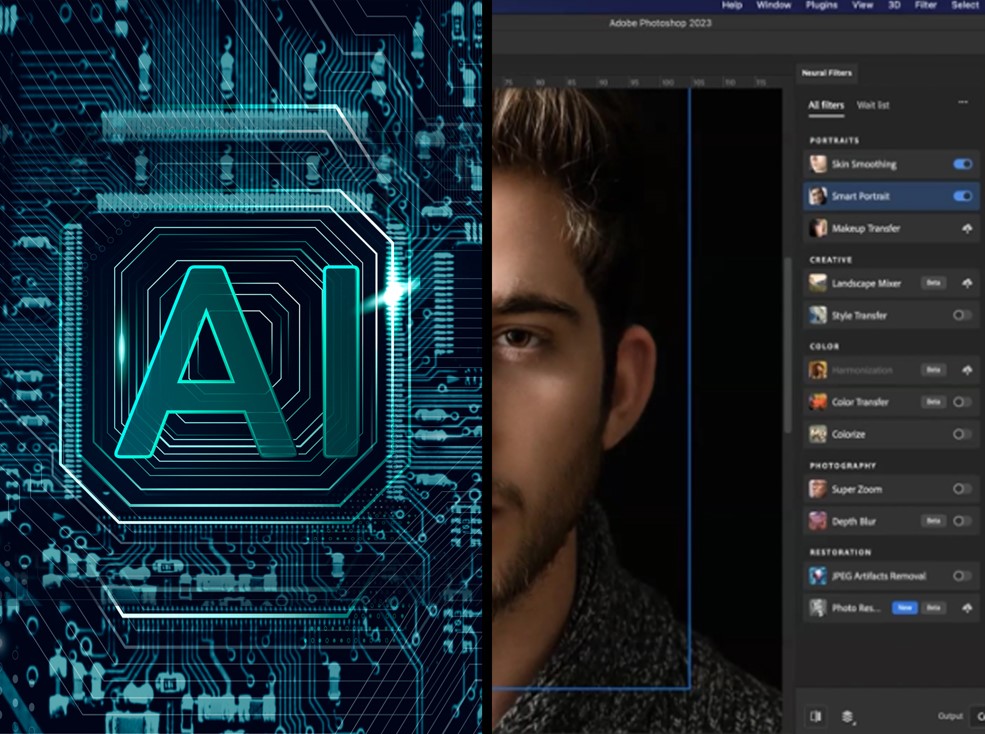Click the Neural Filters panel title tab
This screenshot has height=734, width=985.
coord(827,73)
